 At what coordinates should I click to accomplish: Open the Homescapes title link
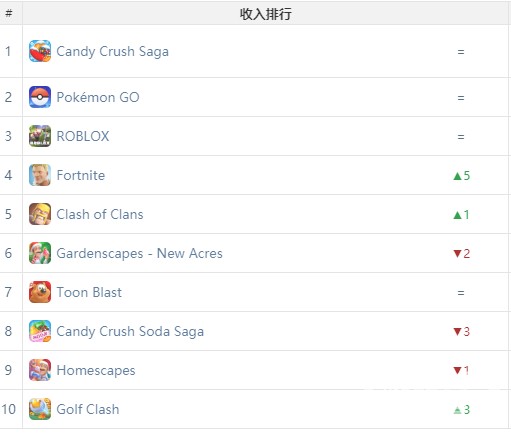point(96,371)
